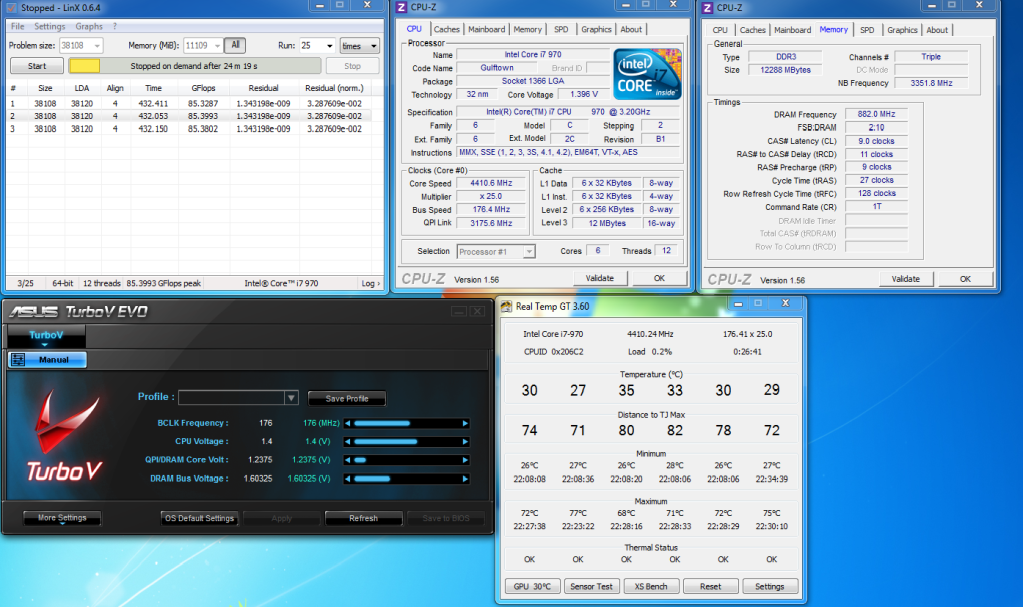This screenshot has width=1023, height=607.
Task: Expand the Log panel in LinX
Action: coord(371,283)
